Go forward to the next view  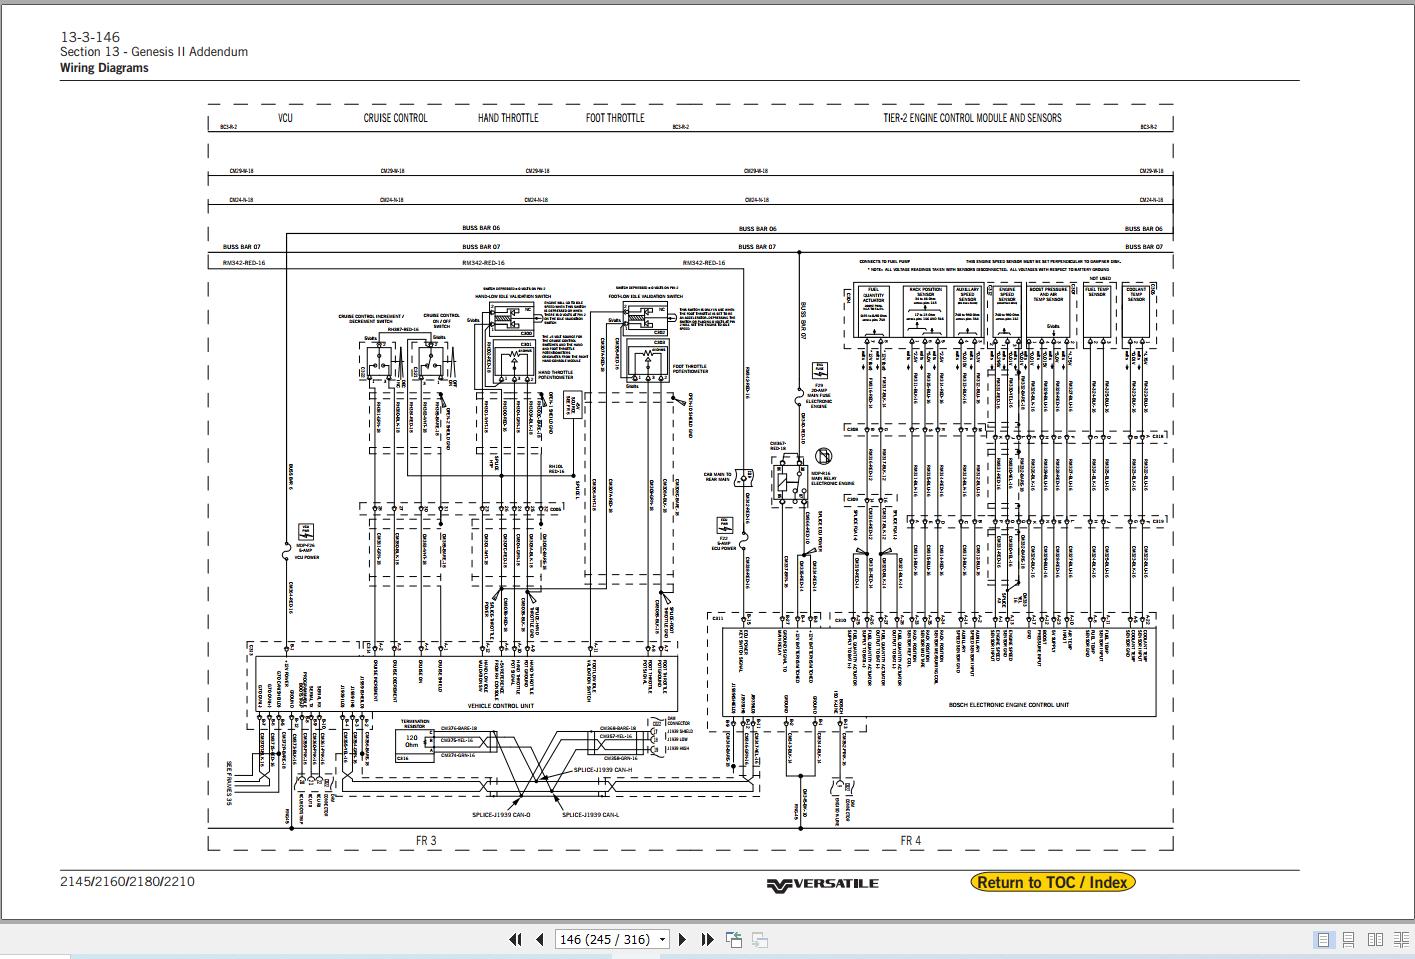(760, 939)
